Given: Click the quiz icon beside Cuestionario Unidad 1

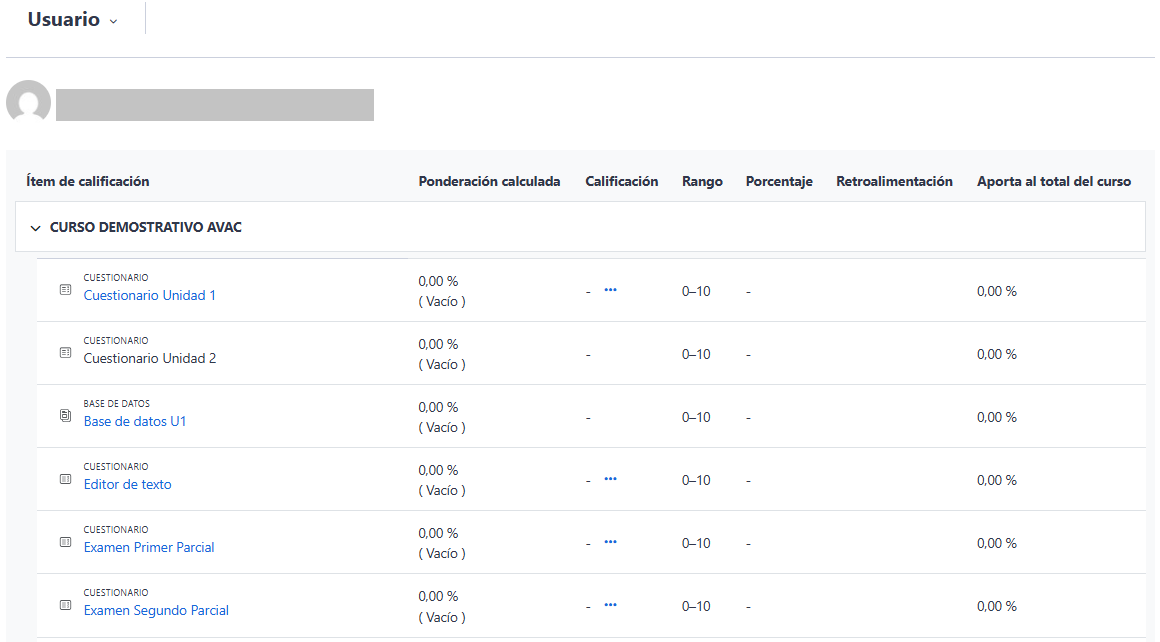Looking at the screenshot, I should (x=66, y=290).
